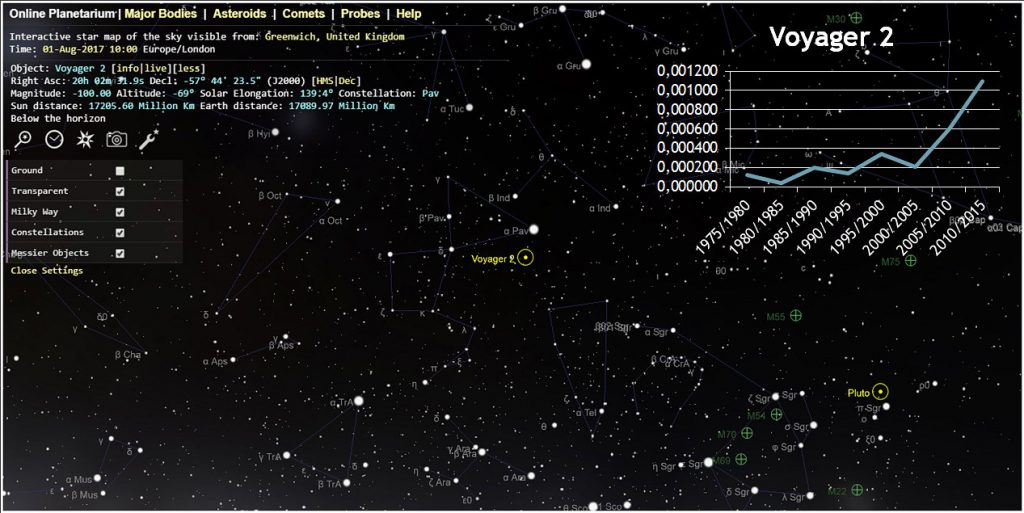The height and width of the screenshot is (513, 1024).
Task: Select the γ TrA star label
Action: tap(270, 457)
